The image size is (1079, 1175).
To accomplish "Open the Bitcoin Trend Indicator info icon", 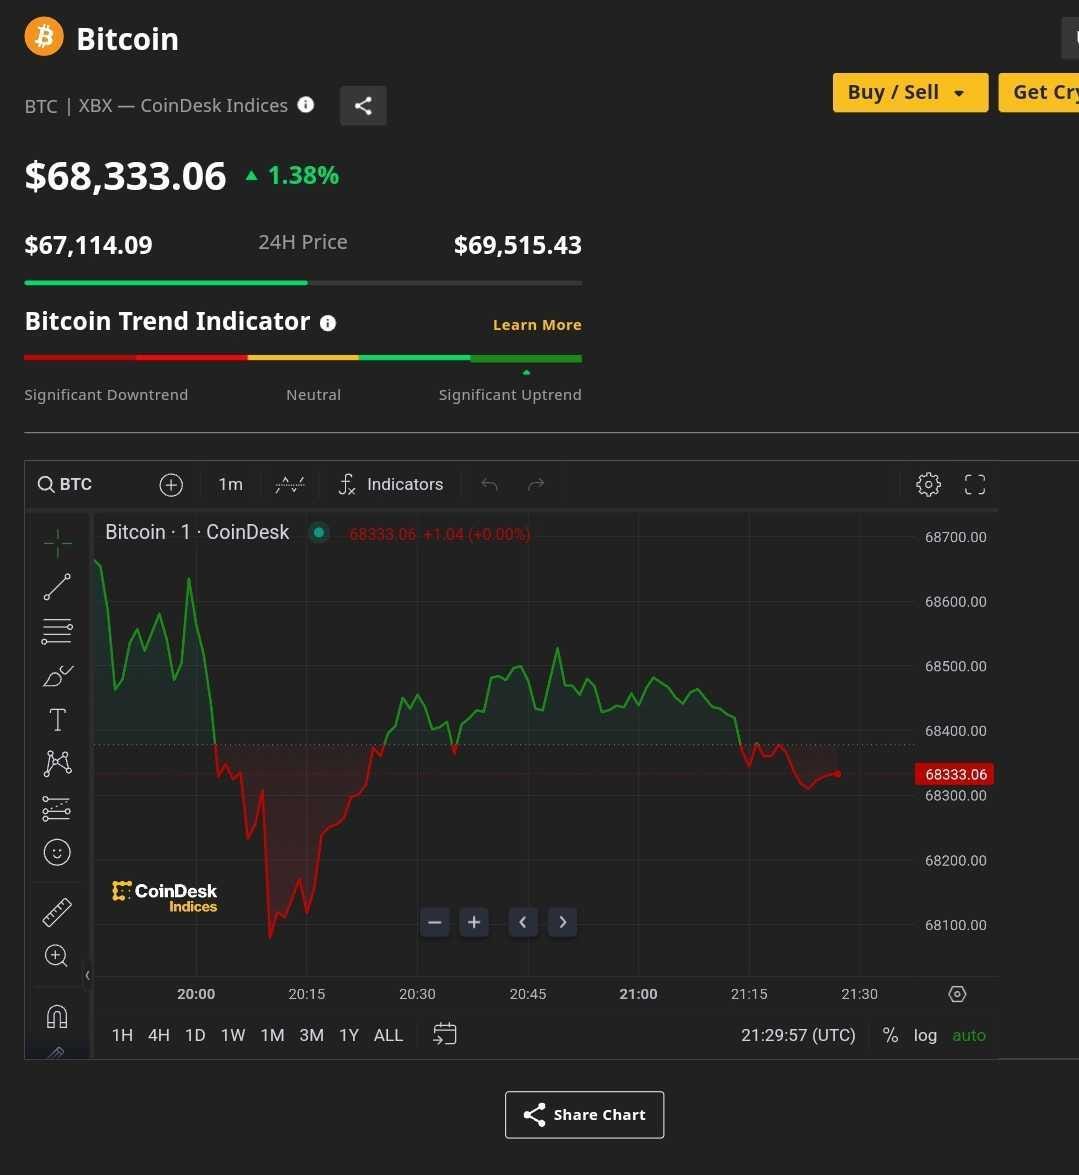I will pos(328,323).
